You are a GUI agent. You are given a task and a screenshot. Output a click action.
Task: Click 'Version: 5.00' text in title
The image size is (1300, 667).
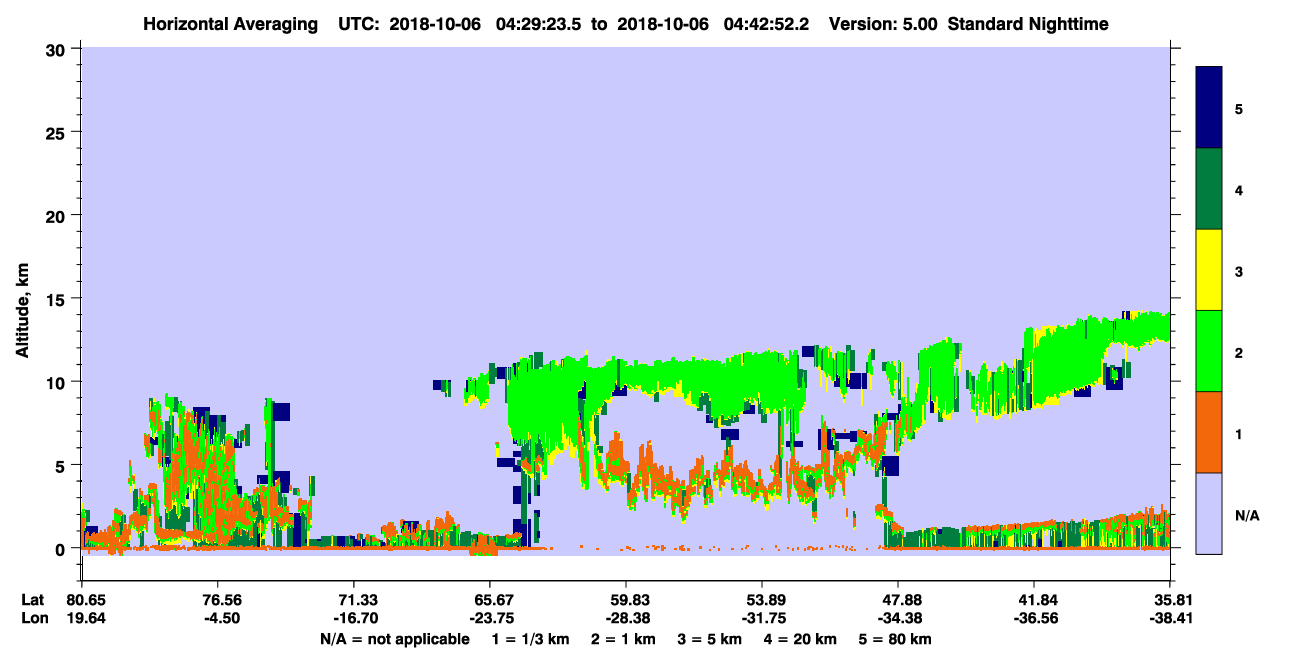(881, 24)
